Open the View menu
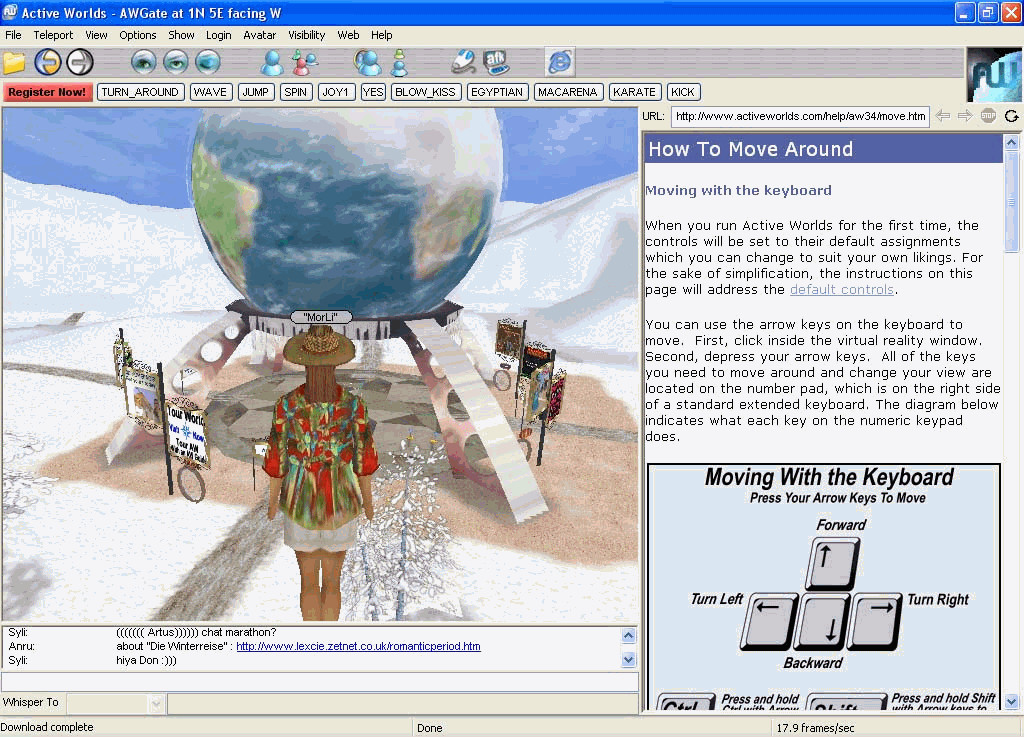1024x737 pixels. (x=96, y=35)
